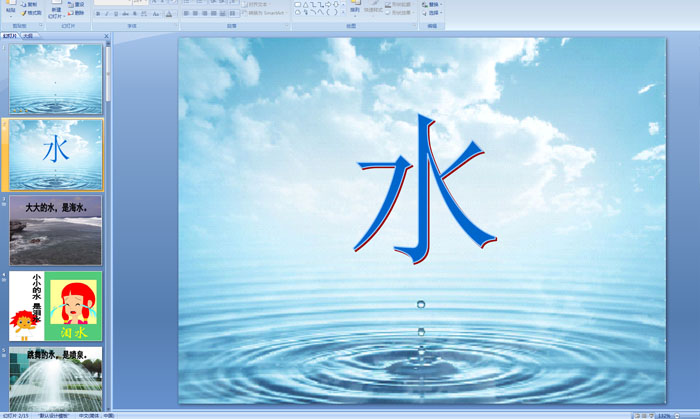Image resolution: width=700 pixels, height=419 pixels.
Task: Justify the paragraph text
Action: pos(213,14)
